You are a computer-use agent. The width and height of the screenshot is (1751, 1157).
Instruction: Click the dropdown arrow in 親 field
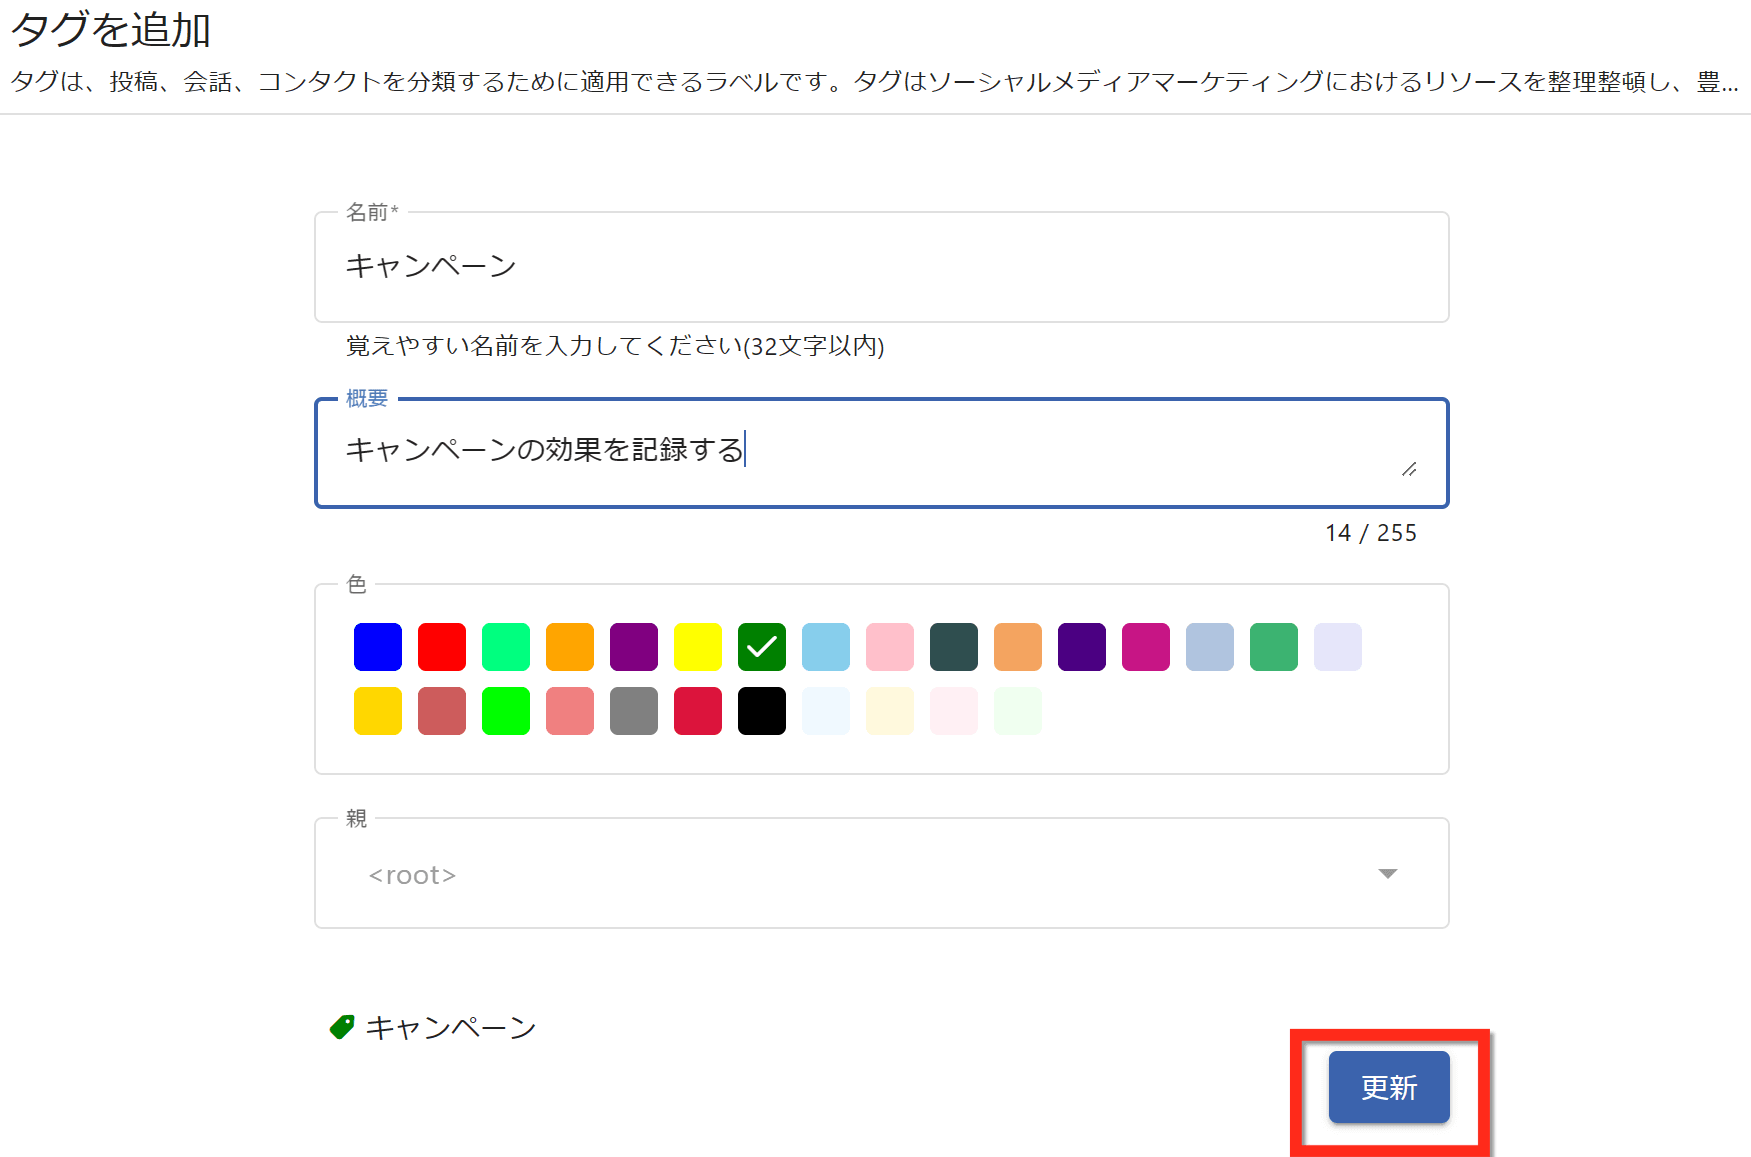click(1387, 874)
